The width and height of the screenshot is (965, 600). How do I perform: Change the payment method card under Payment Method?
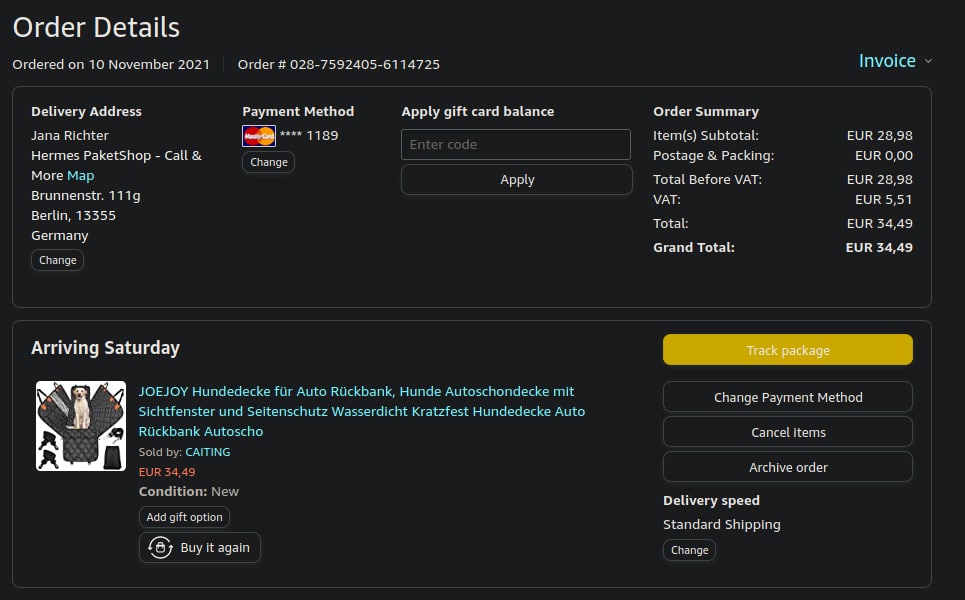coord(268,162)
